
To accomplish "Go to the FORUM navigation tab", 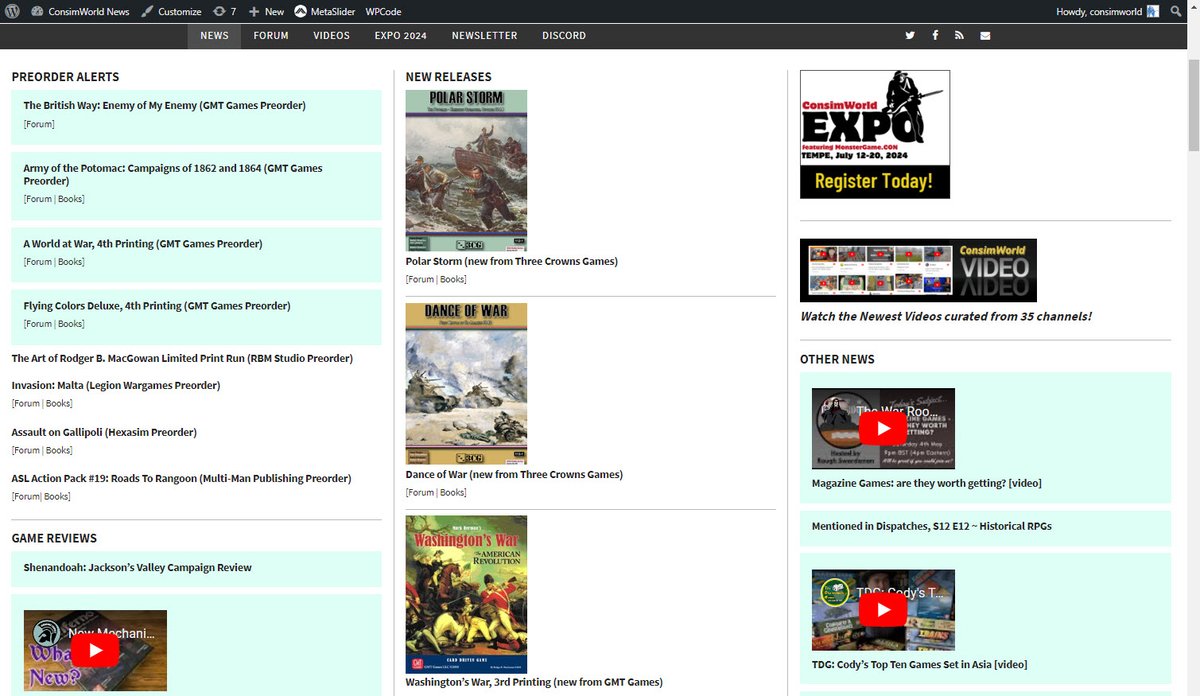I will pyautogui.click(x=271, y=35).
